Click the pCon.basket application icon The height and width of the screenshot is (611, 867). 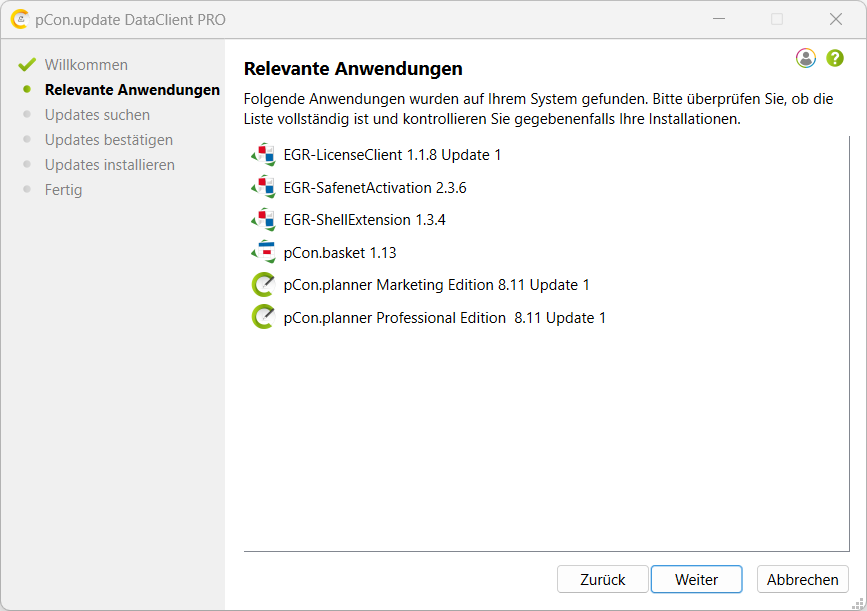click(x=264, y=252)
